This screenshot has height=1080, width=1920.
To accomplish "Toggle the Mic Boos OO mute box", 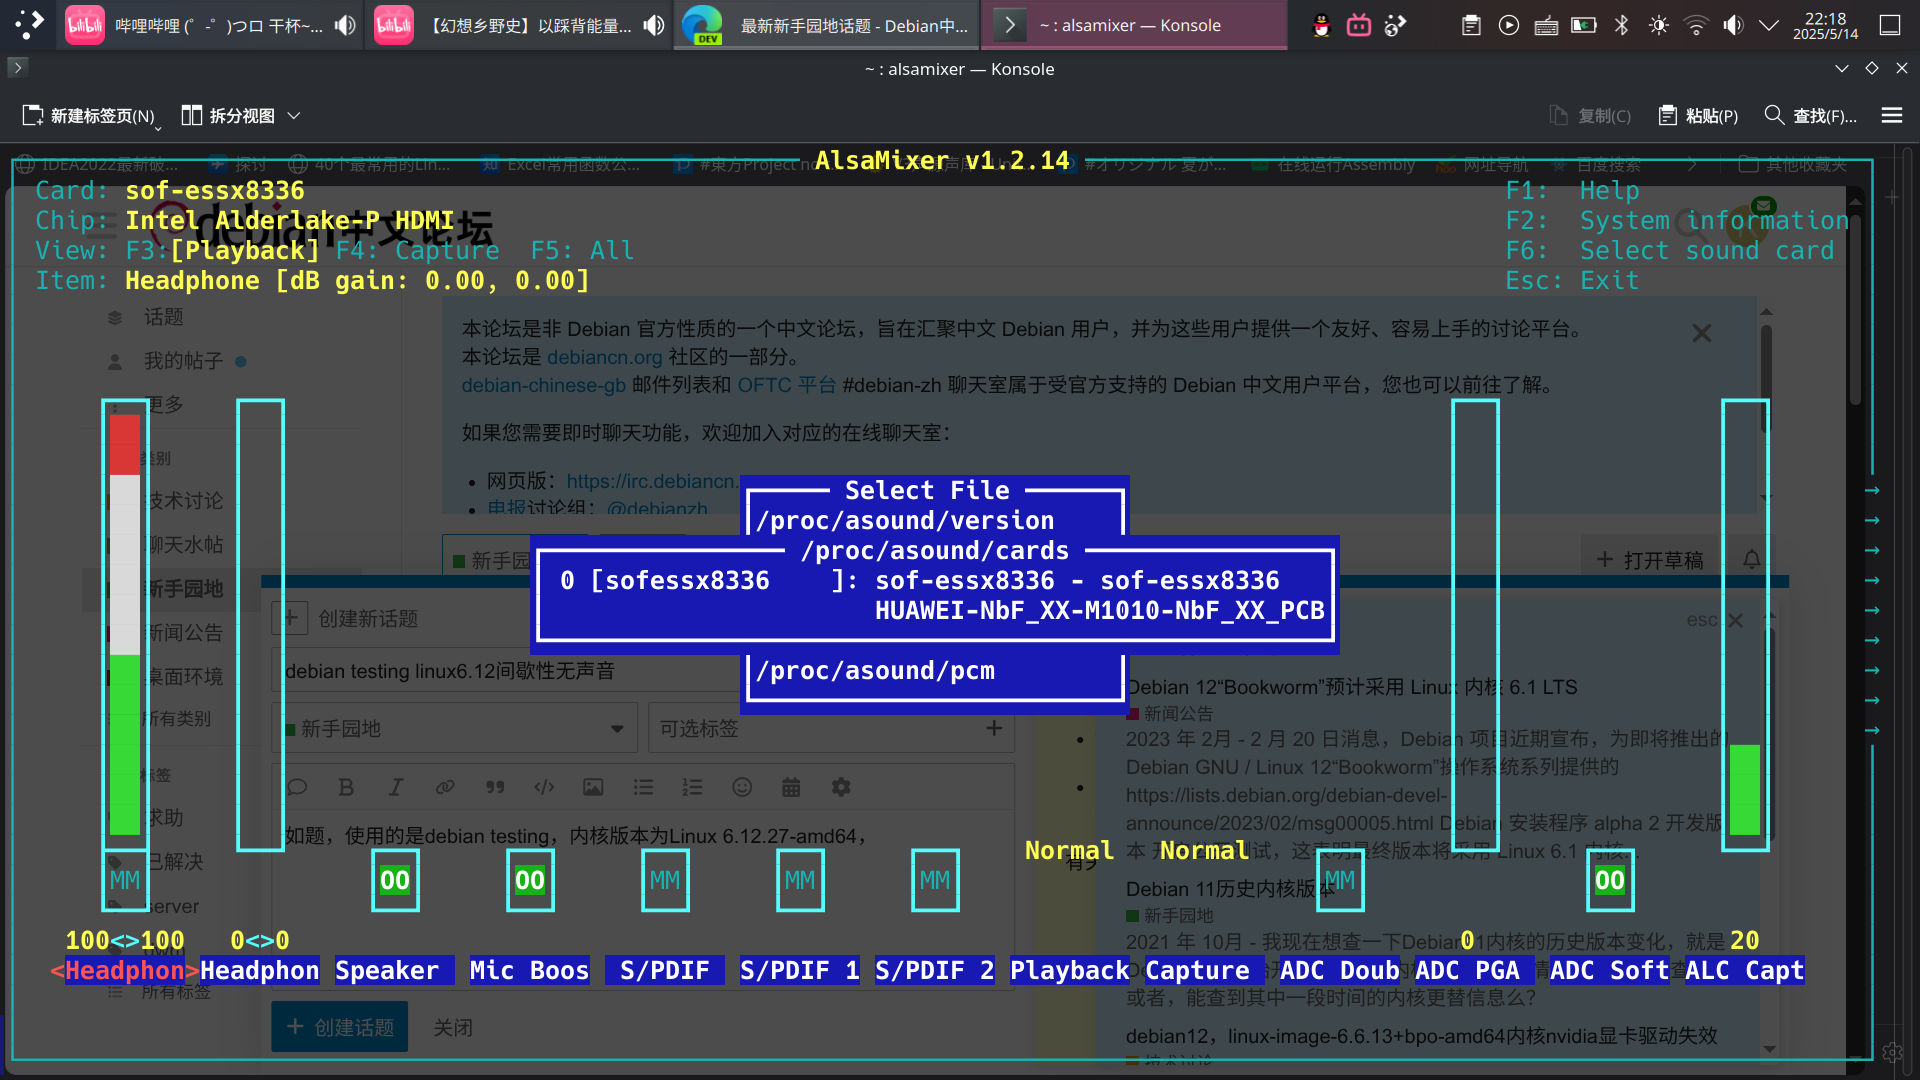I will (x=530, y=881).
